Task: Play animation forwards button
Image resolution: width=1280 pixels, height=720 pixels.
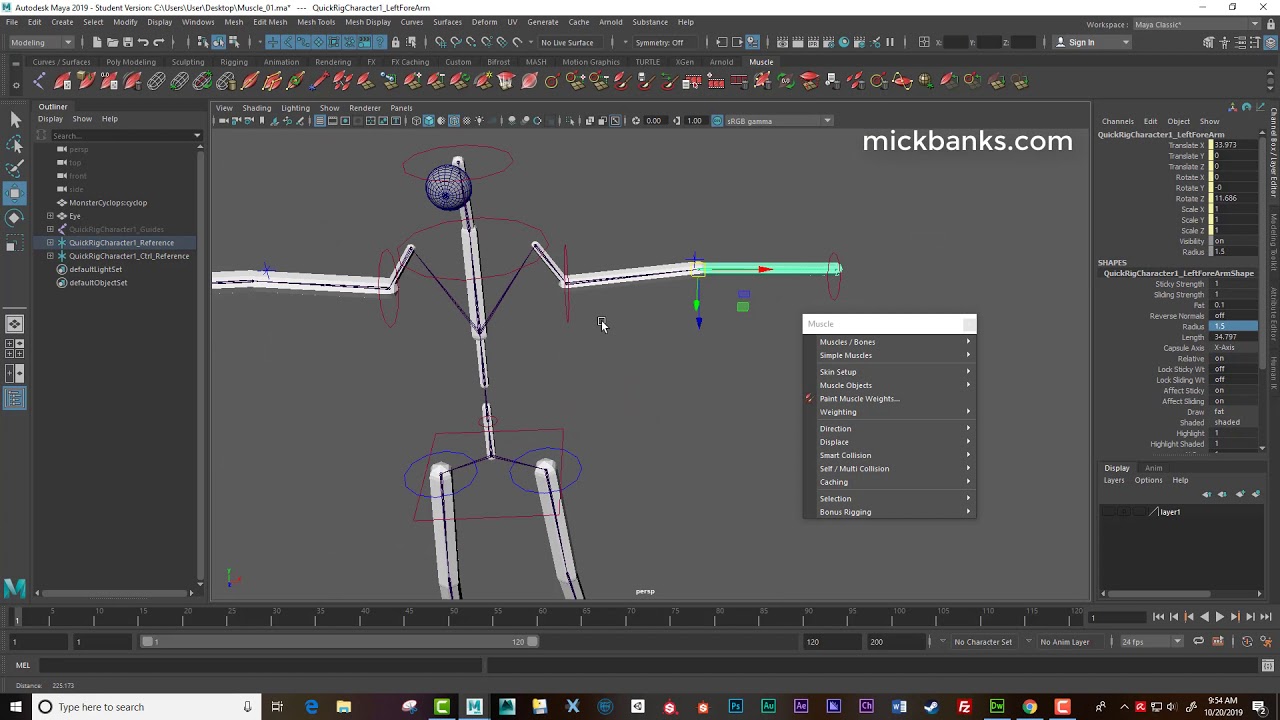Action: [x=1219, y=617]
